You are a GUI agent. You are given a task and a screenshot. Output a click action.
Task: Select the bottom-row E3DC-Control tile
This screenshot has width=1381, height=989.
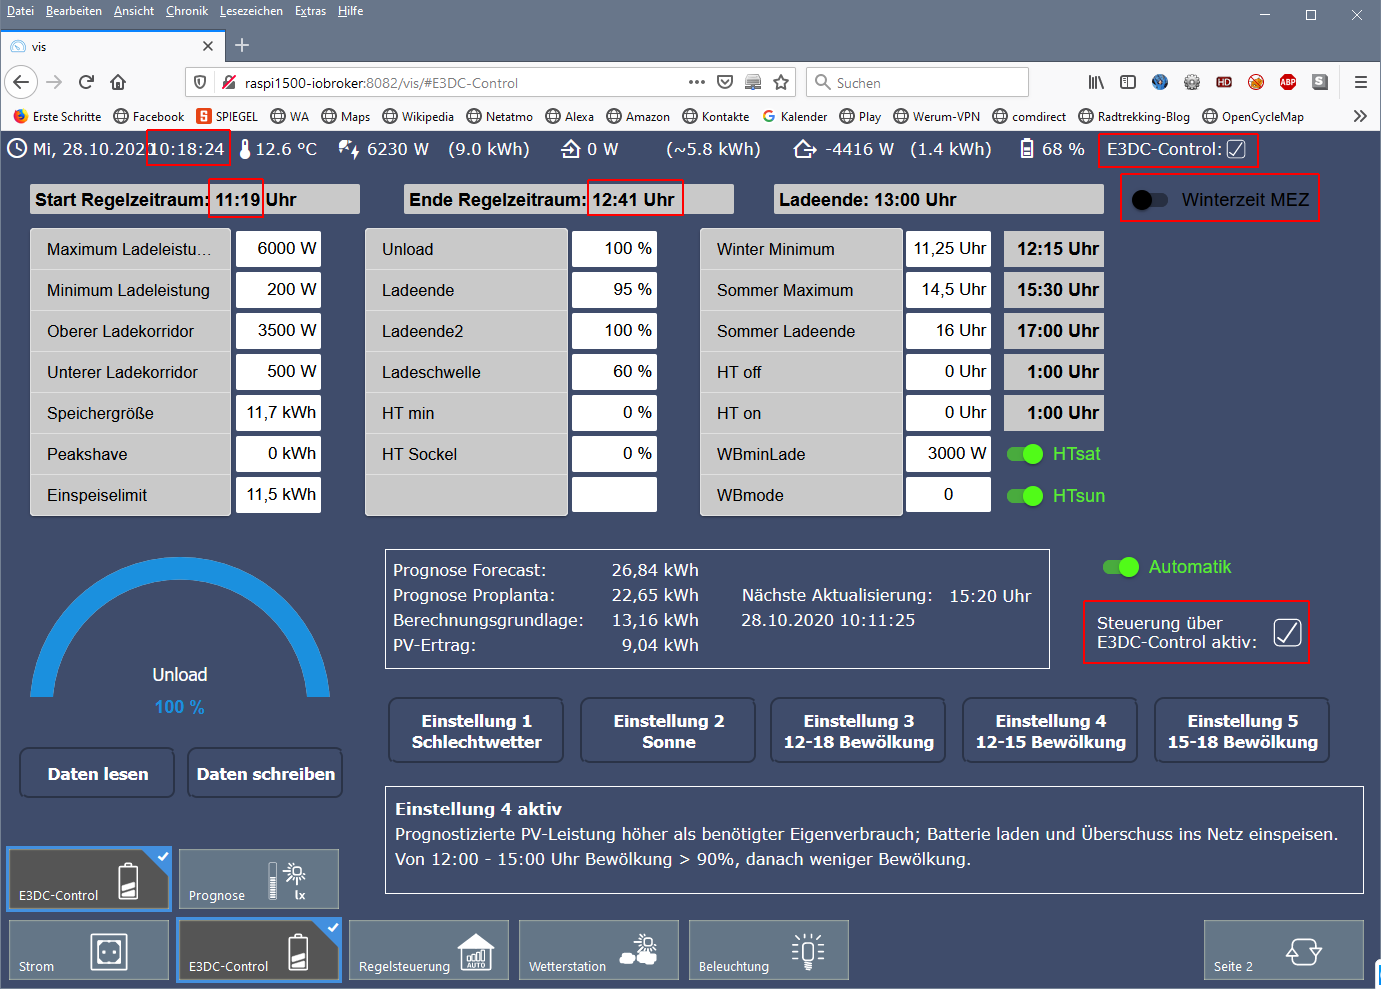[x=259, y=950]
